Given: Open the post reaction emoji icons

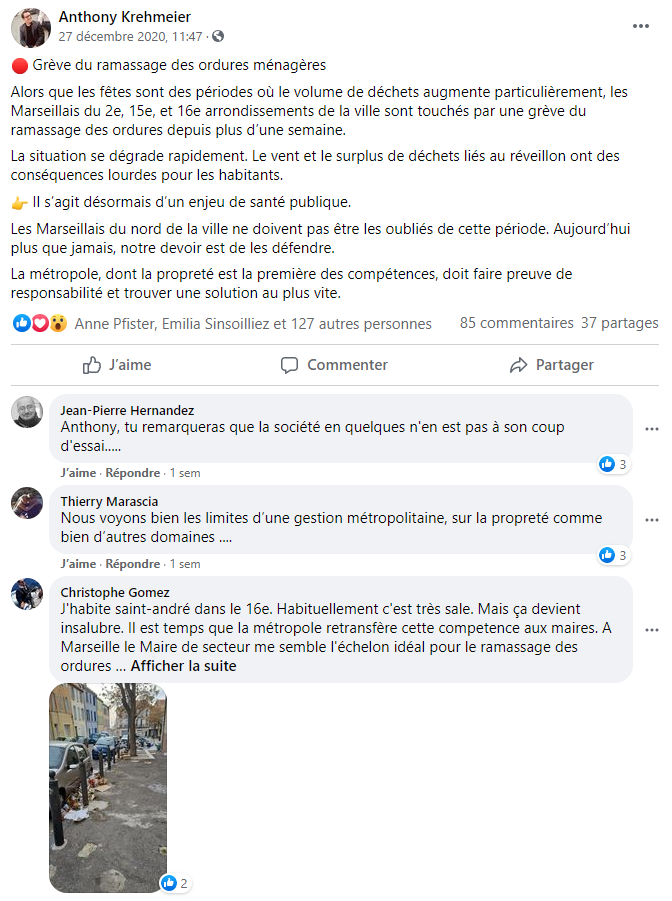Looking at the screenshot, I should pos(40,324).
